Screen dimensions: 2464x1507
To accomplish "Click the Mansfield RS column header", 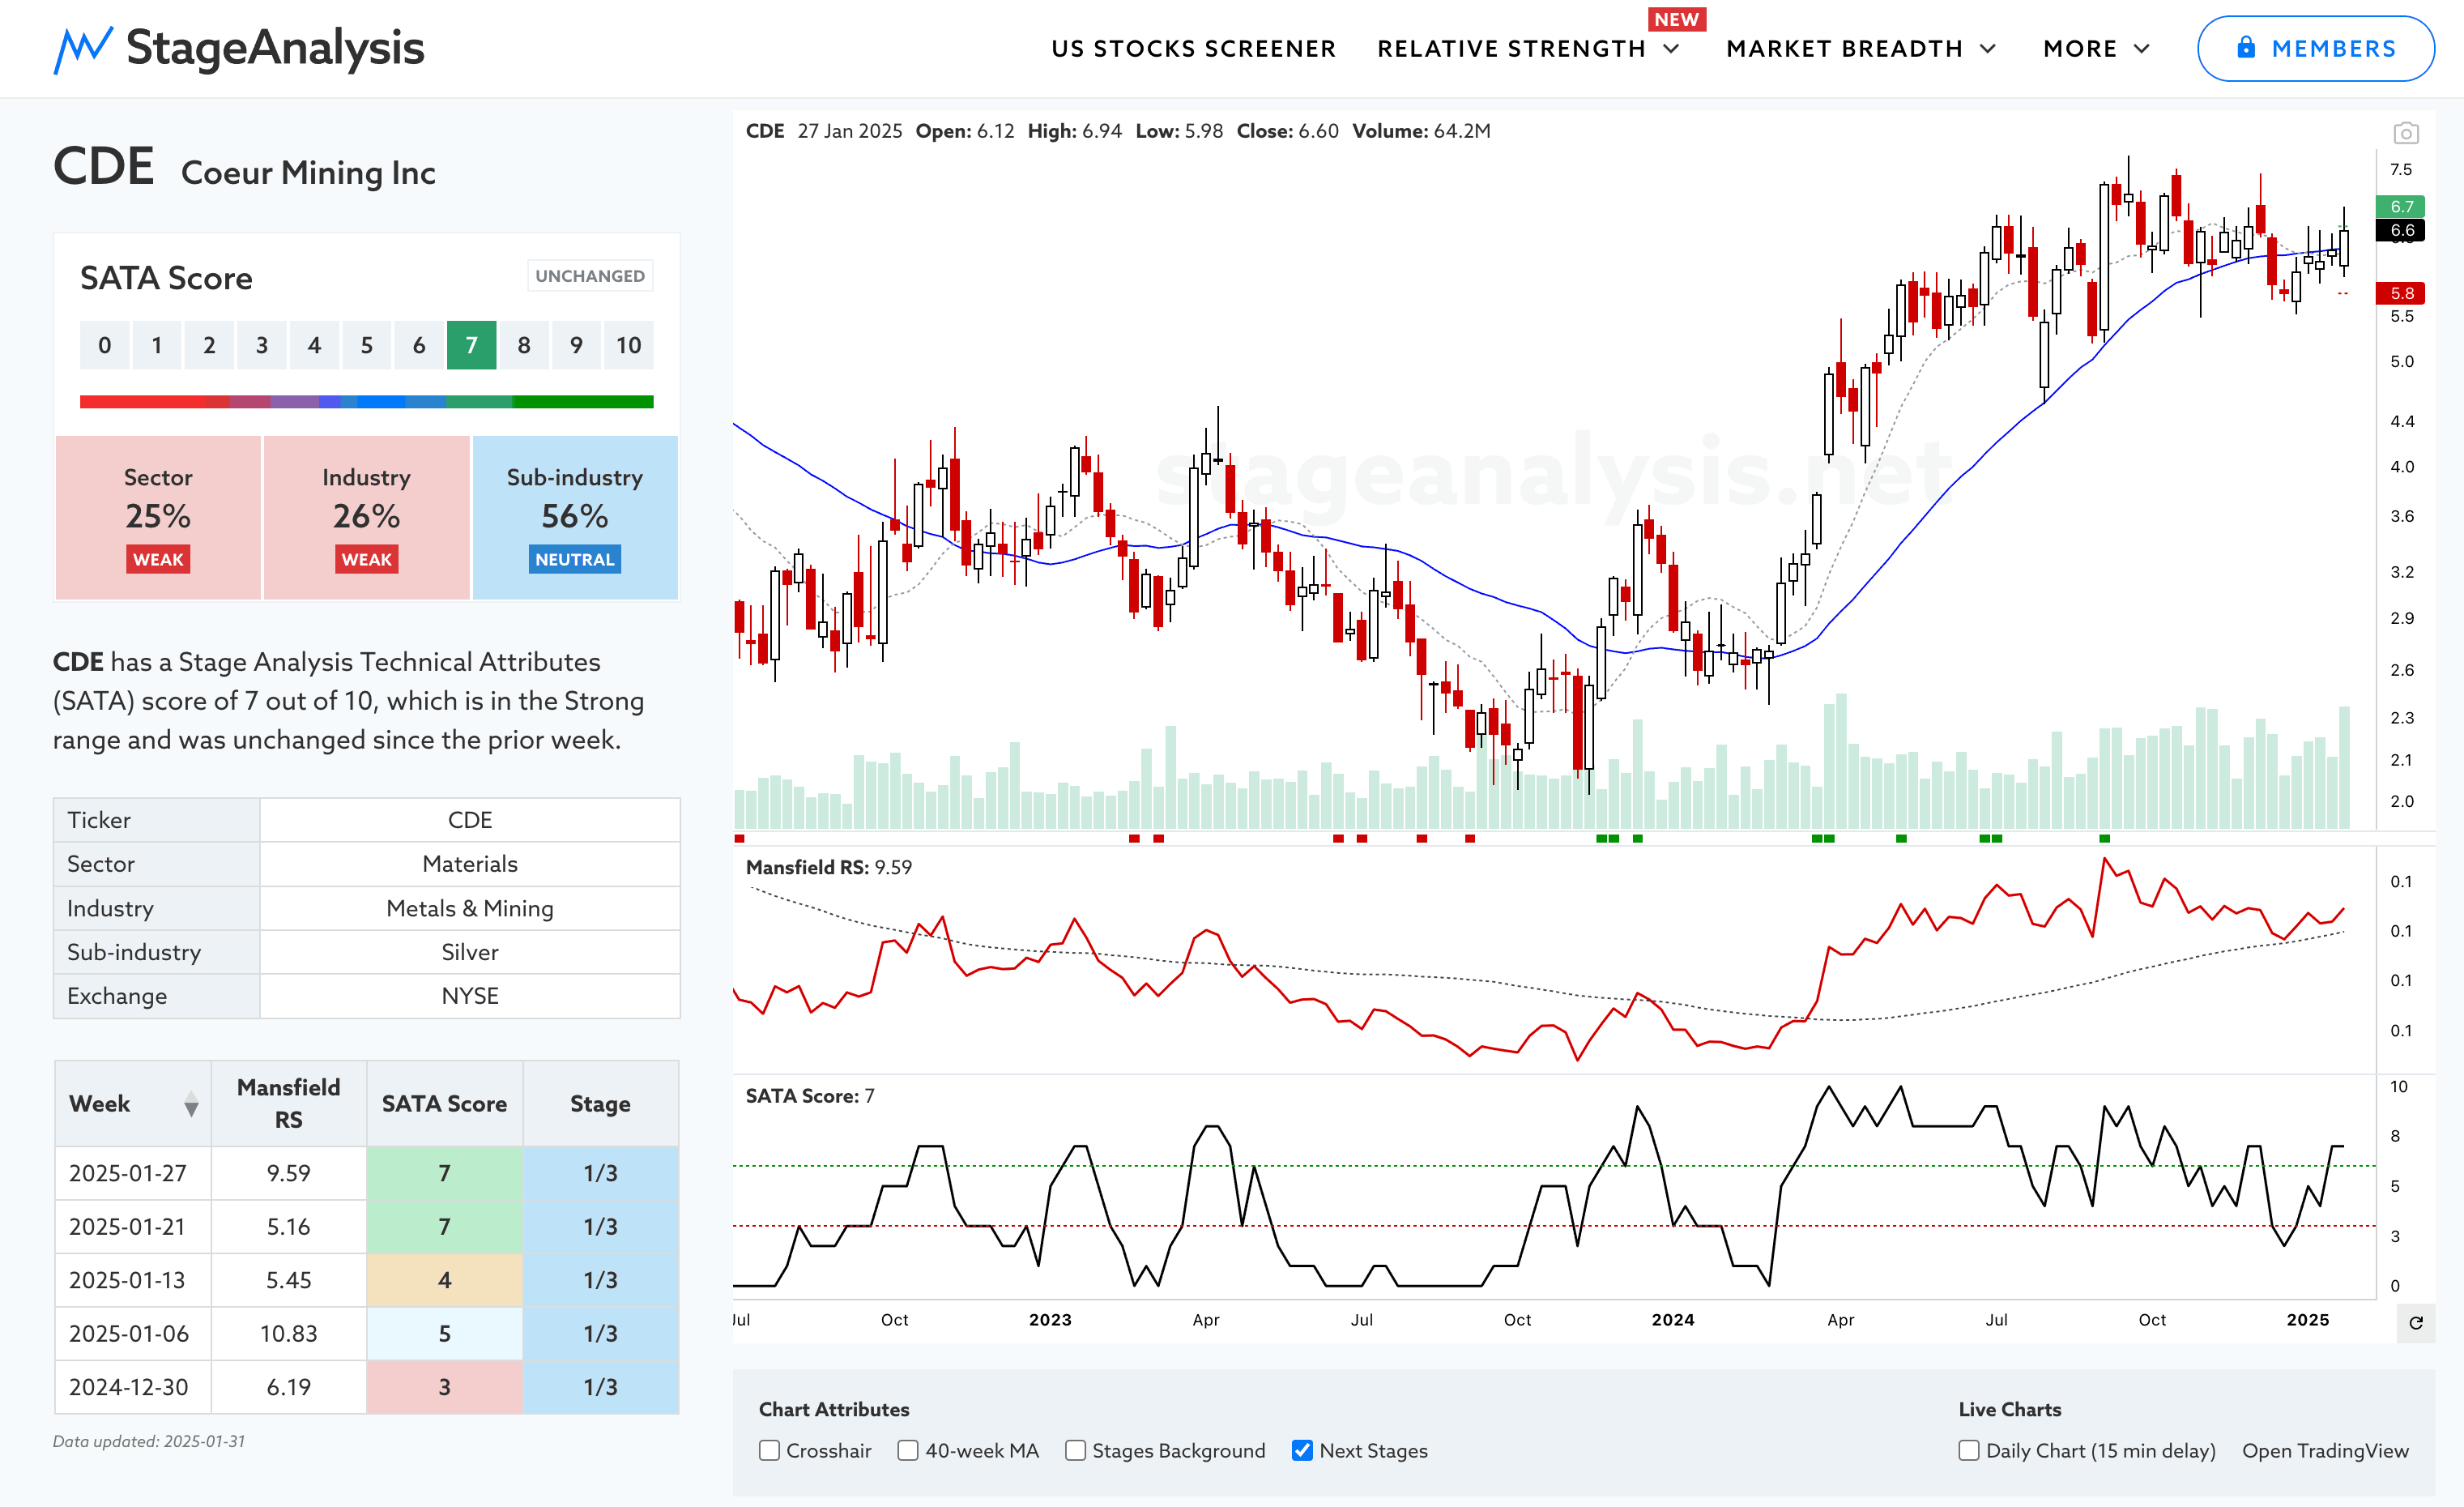I will (288, 1104).
